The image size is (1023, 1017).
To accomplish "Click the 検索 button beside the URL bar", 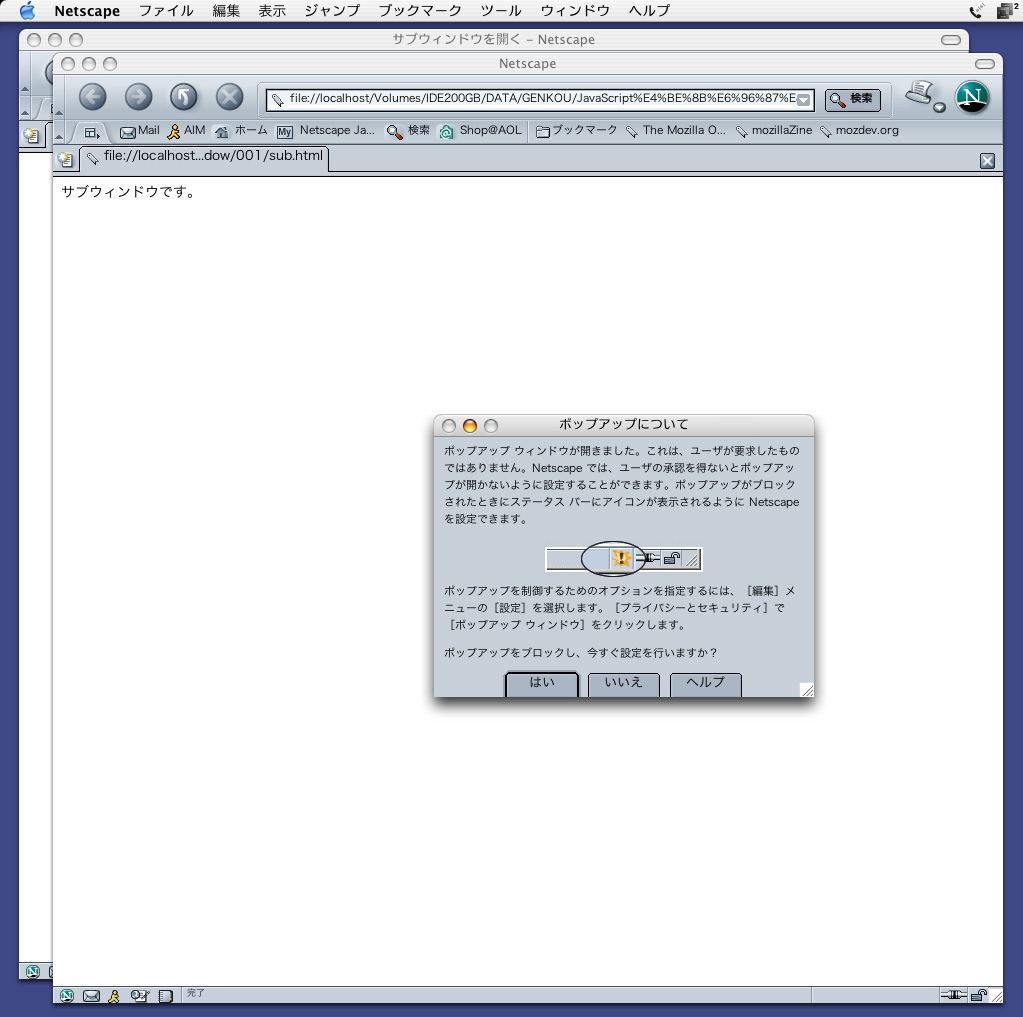I will (853, 99).
